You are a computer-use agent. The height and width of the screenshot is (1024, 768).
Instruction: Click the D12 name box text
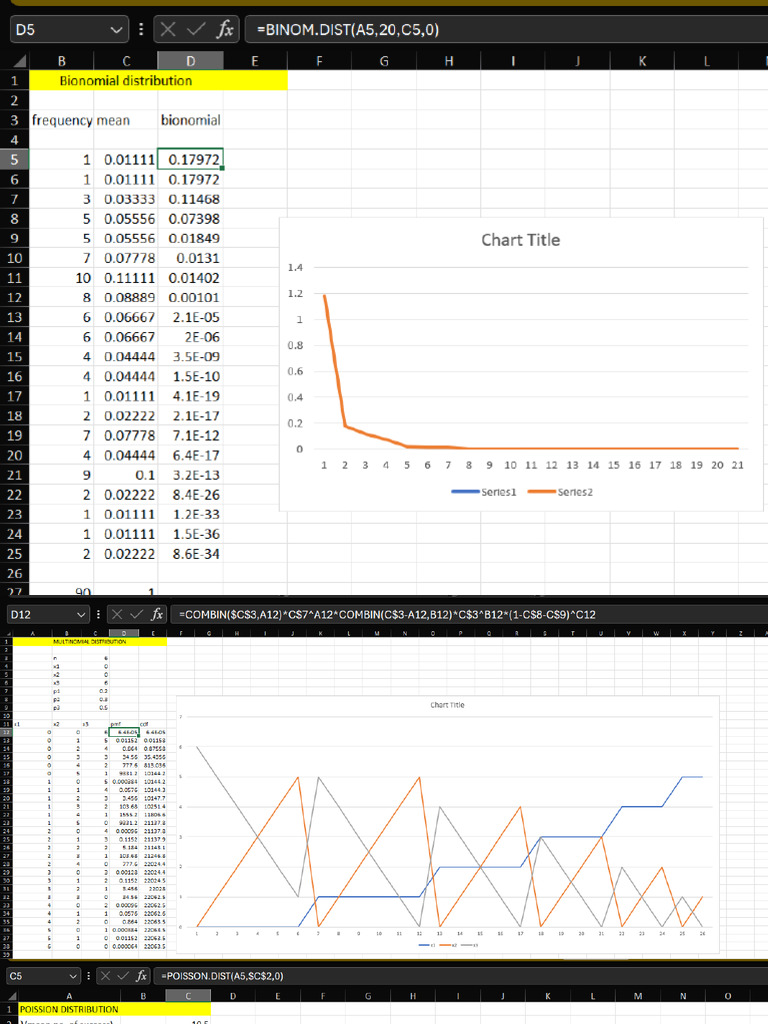tap(21, 615)
